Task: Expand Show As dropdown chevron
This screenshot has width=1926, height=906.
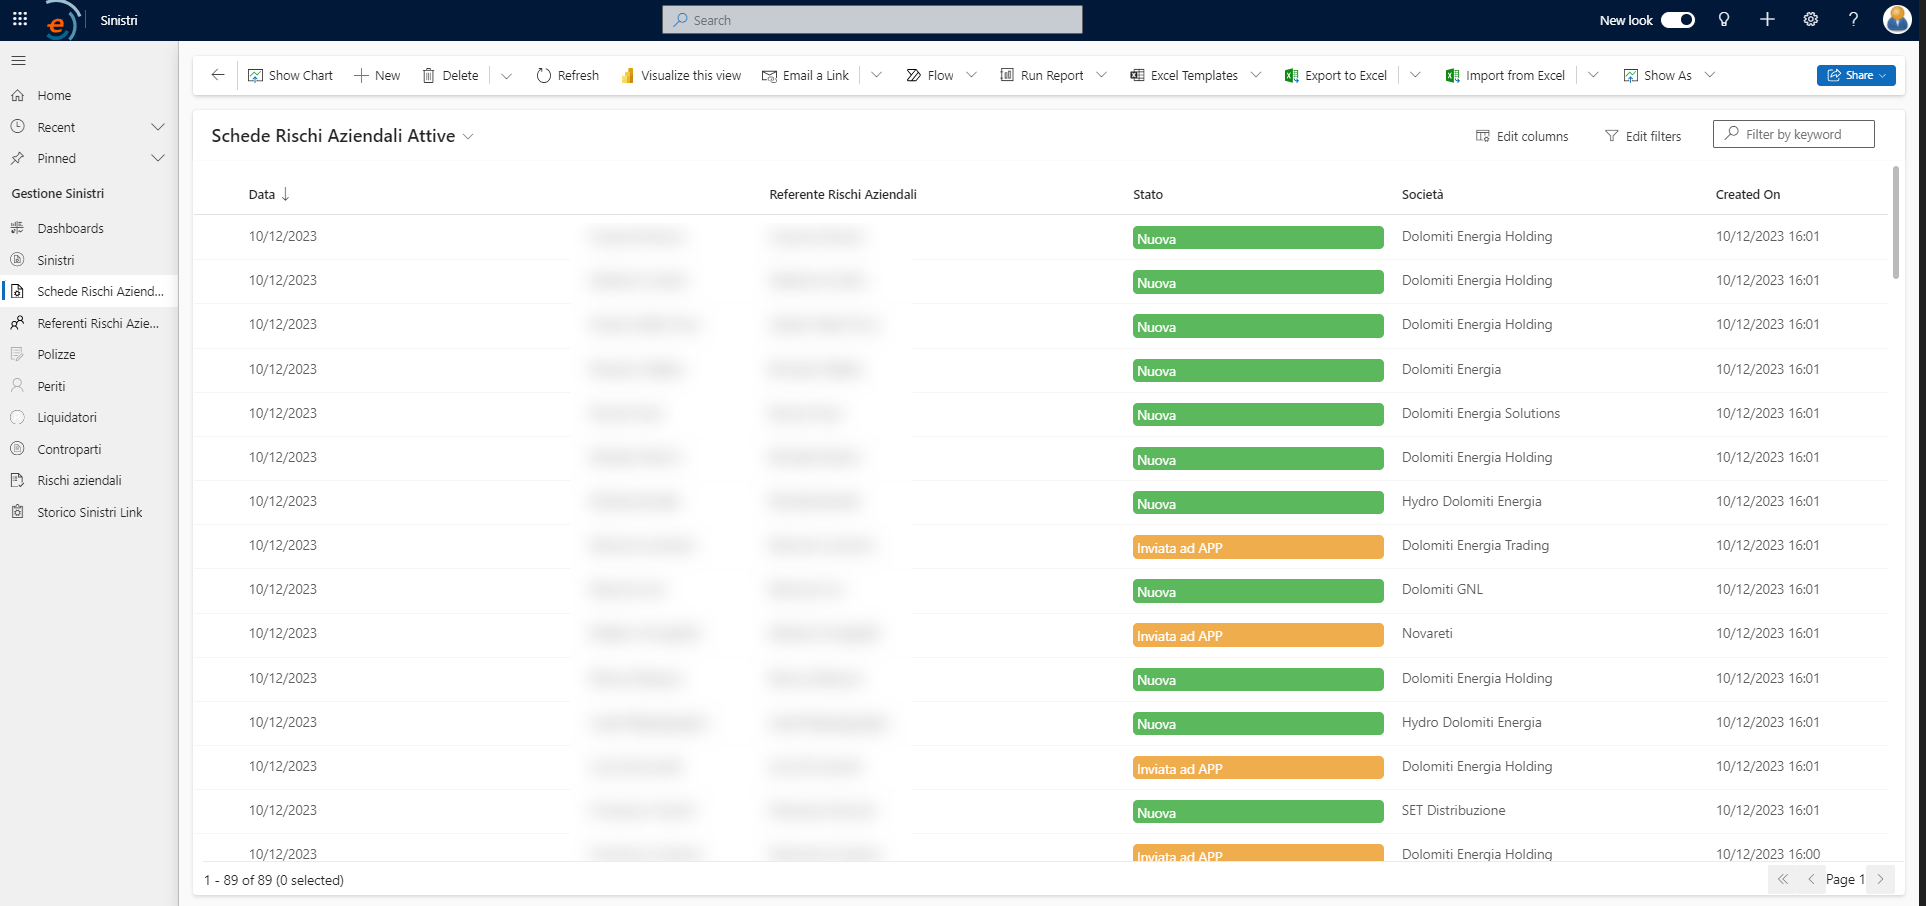Action: (1710, 75)
